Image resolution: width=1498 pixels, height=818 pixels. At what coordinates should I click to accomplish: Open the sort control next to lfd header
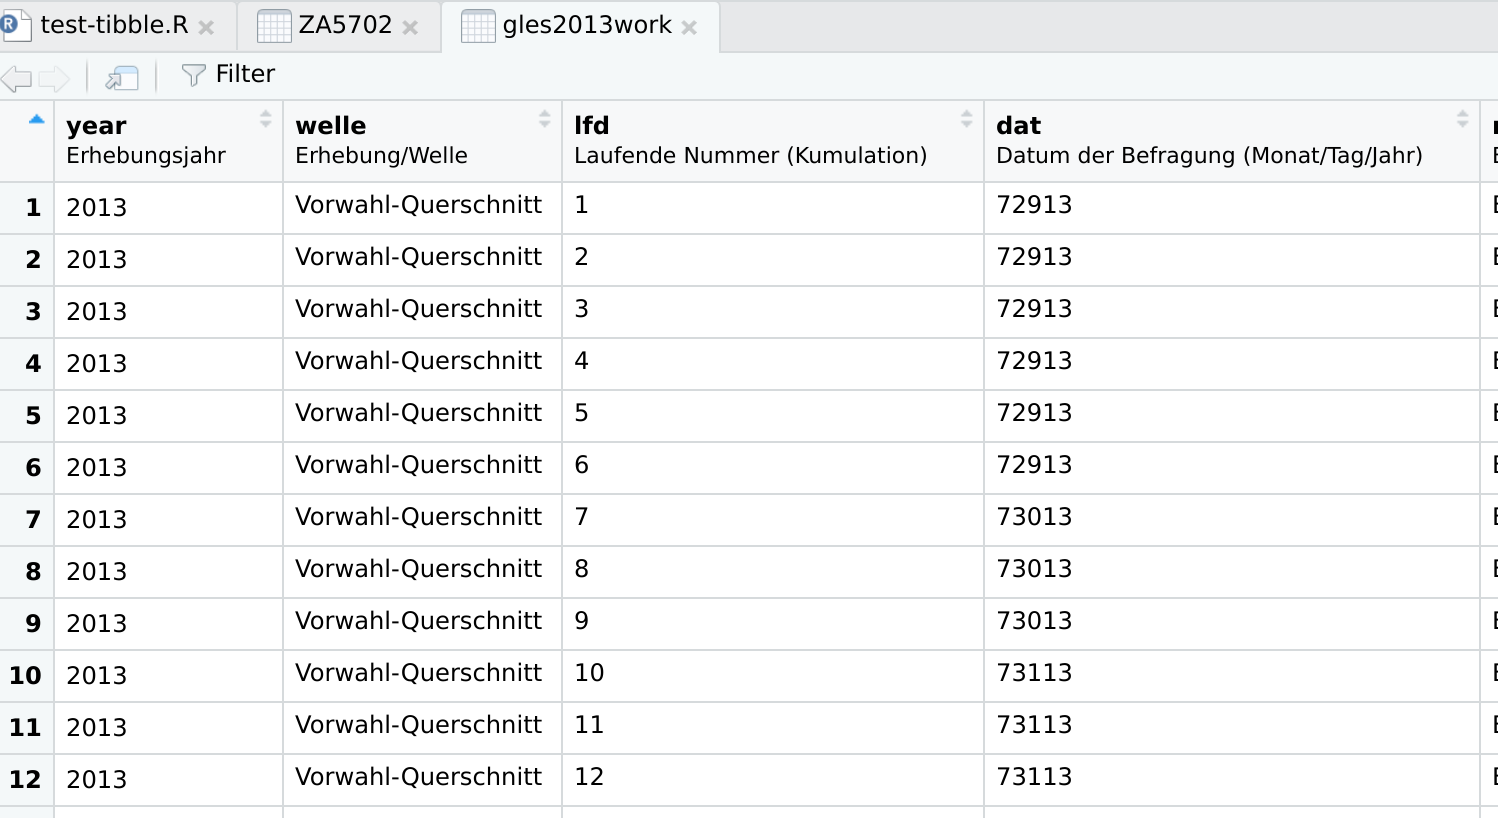point(966,118)
